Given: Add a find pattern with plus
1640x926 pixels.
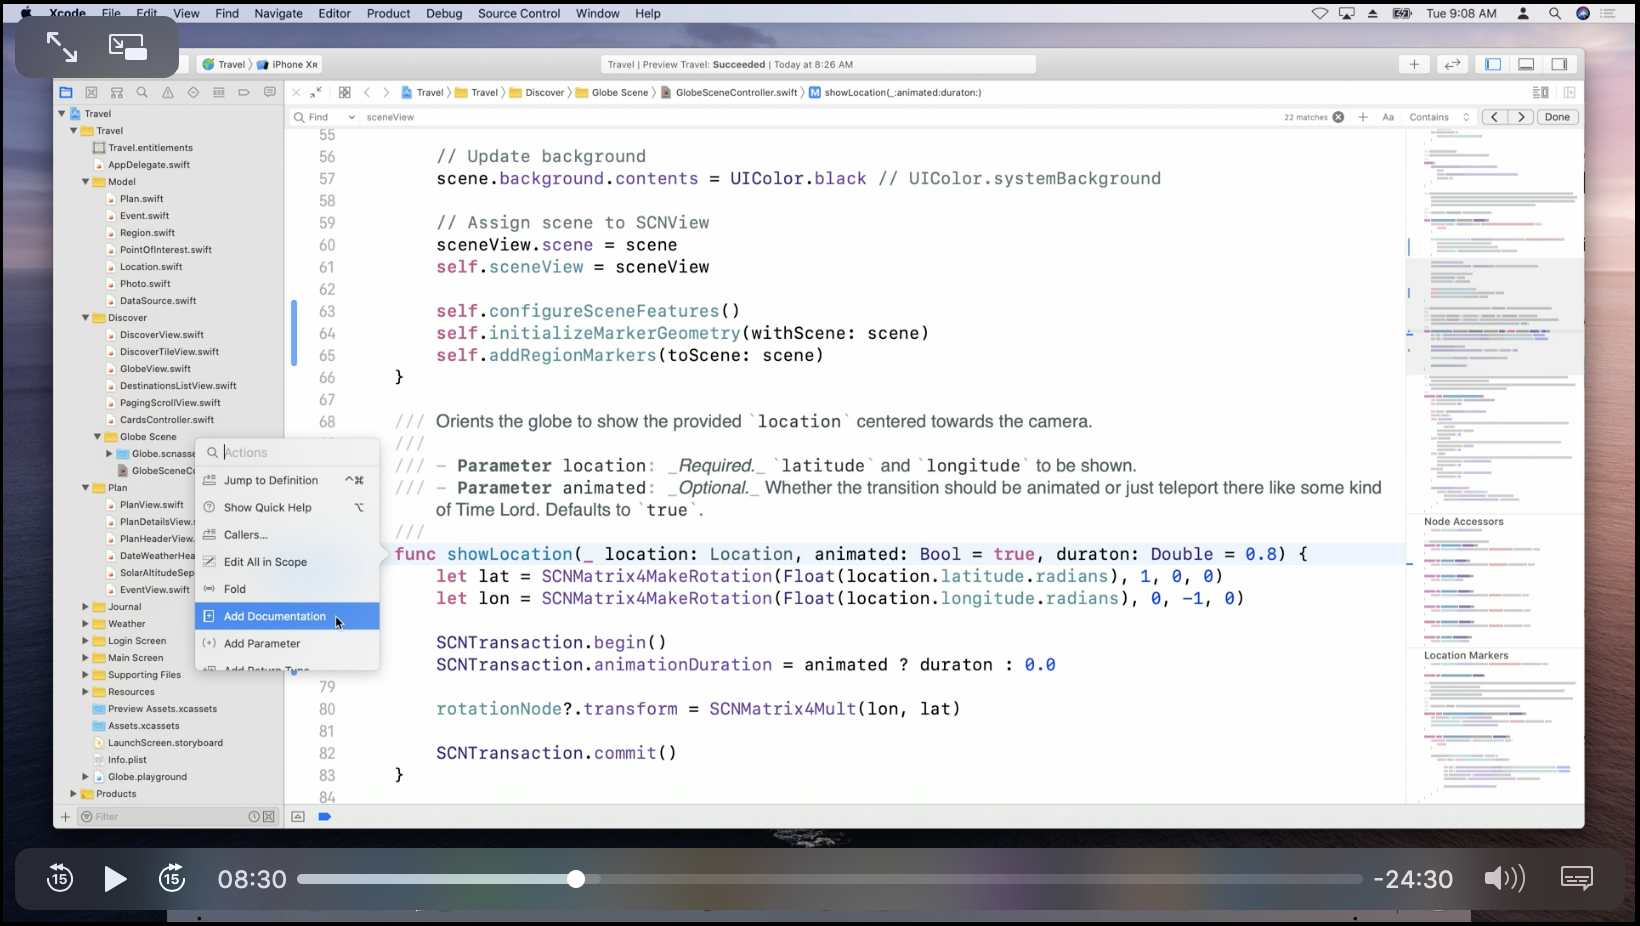Looking at the screenshot, I should pos(1363,117).
